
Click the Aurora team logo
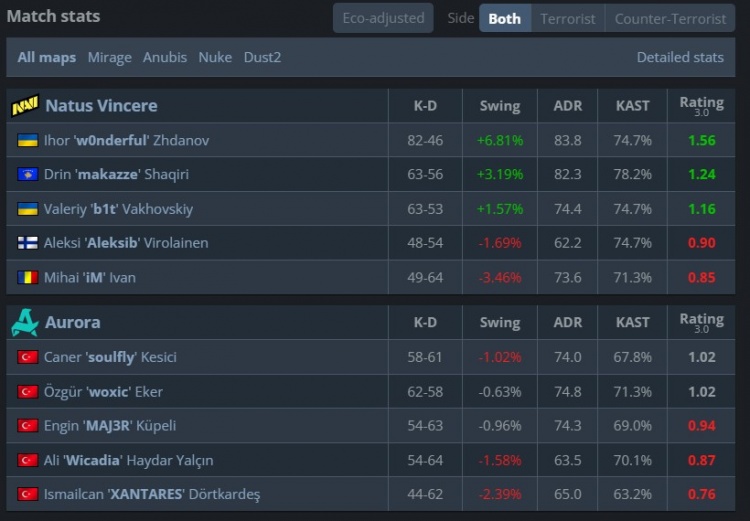[x=25, y=322]
